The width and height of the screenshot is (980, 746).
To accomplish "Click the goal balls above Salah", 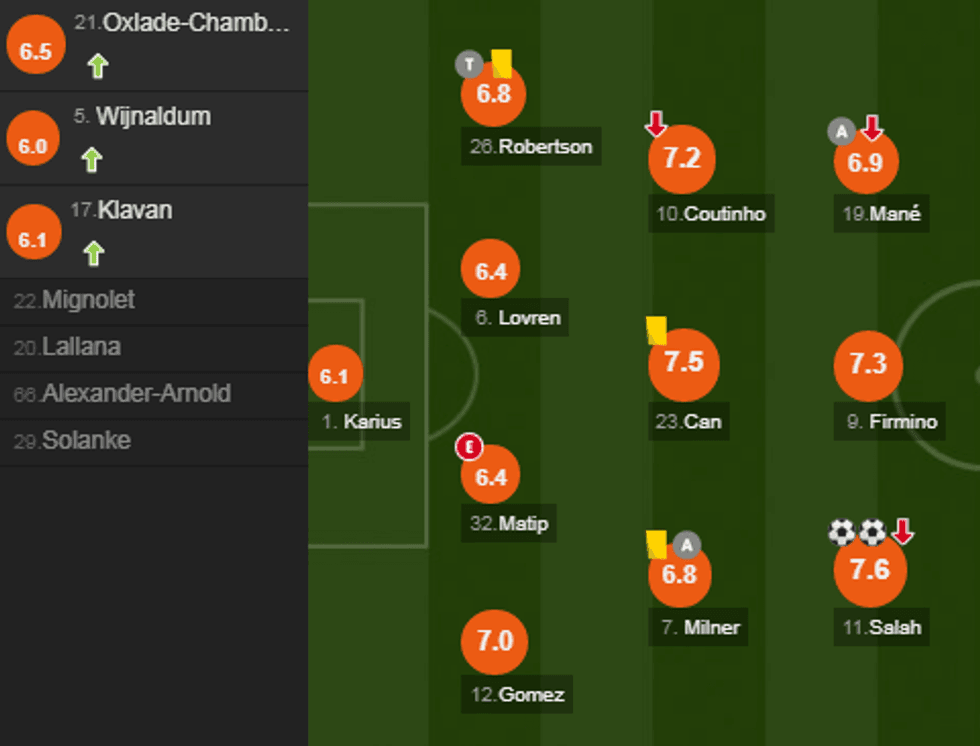I will coord(857,532).
